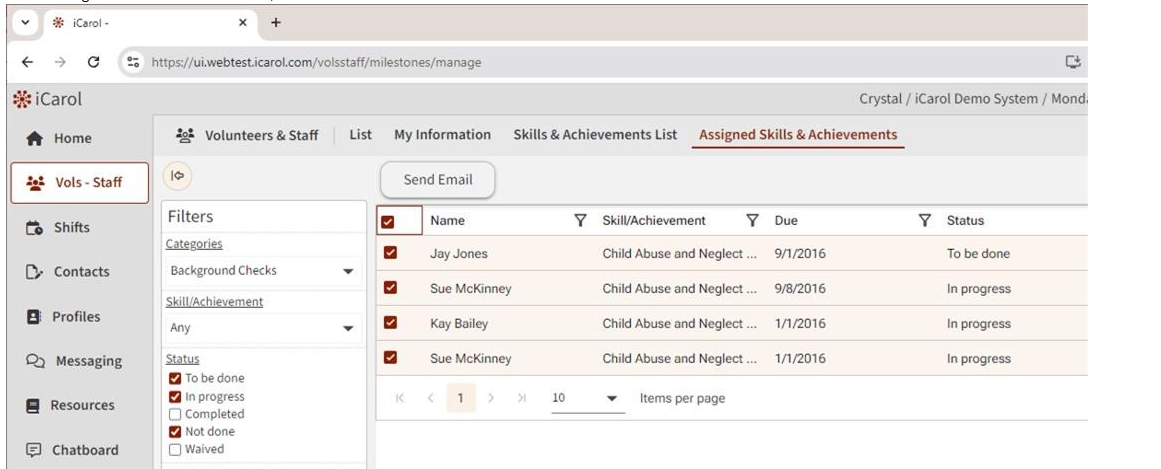Open the items per page dropdown
Viewport: 1161px width, 469px height.
click(x=612, y=399)
